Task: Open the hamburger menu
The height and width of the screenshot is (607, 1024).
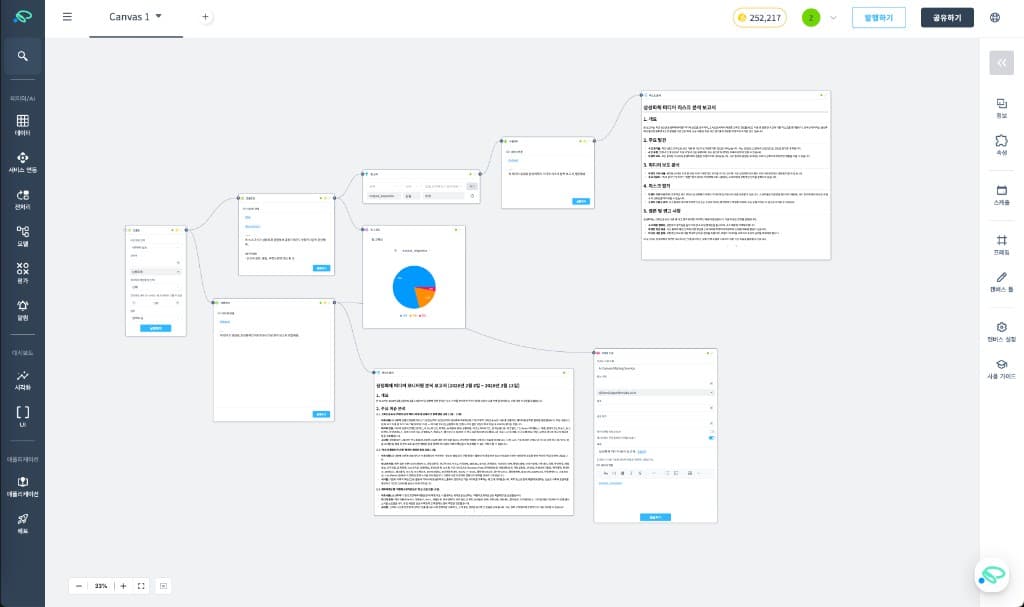Action: (67, 17)
